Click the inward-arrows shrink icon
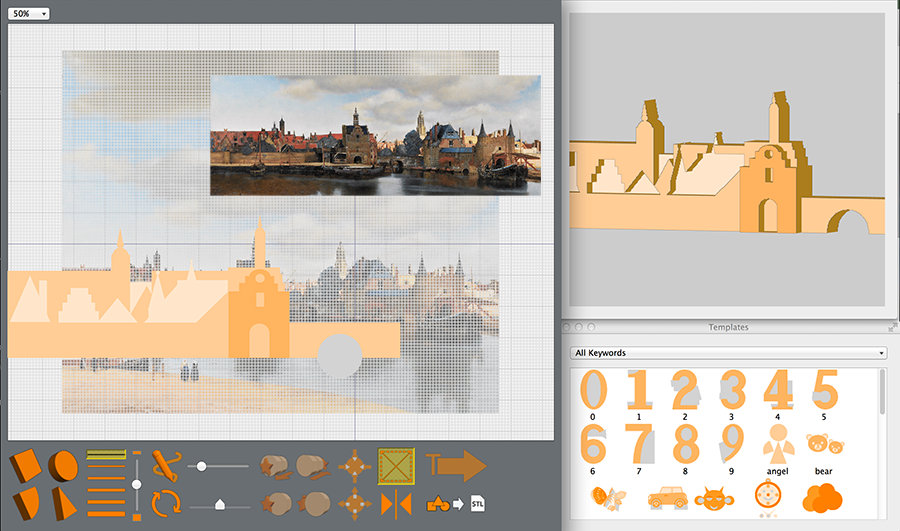The width and height of the screenshot is (900, 531). point(355,466)
